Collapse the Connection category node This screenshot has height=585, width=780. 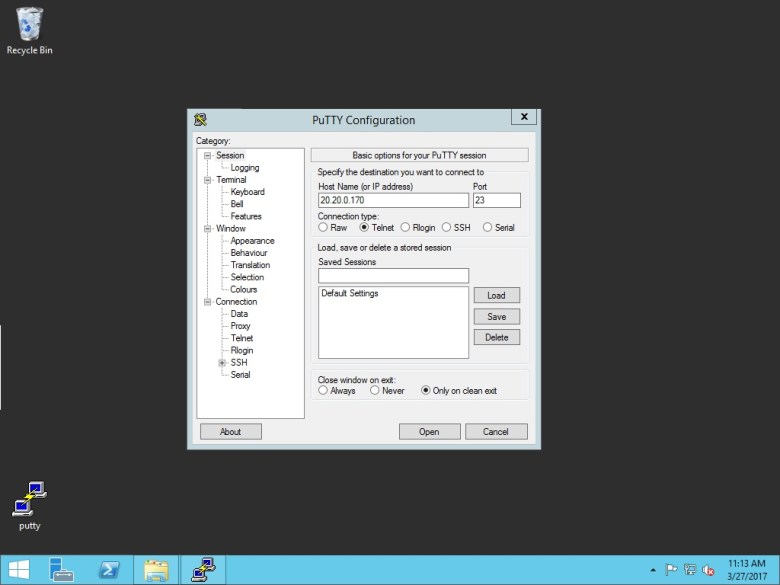point(208,302)
